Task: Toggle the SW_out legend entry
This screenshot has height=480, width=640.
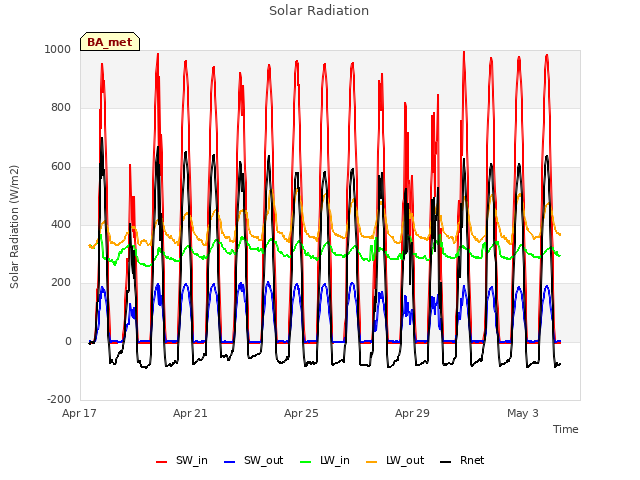Action: [x=253, y=461]
